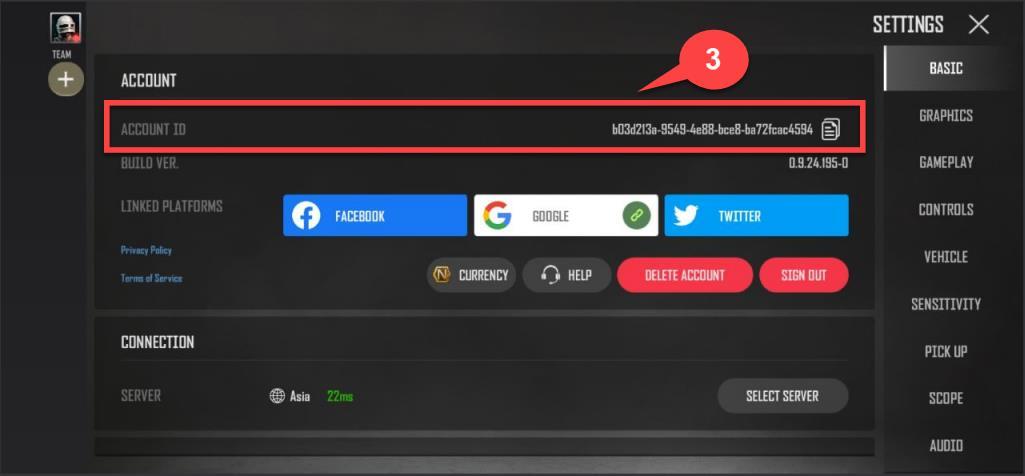1025x476 pixels.
Task: Add a teammate with the plus icon
Action: [65, 80]
